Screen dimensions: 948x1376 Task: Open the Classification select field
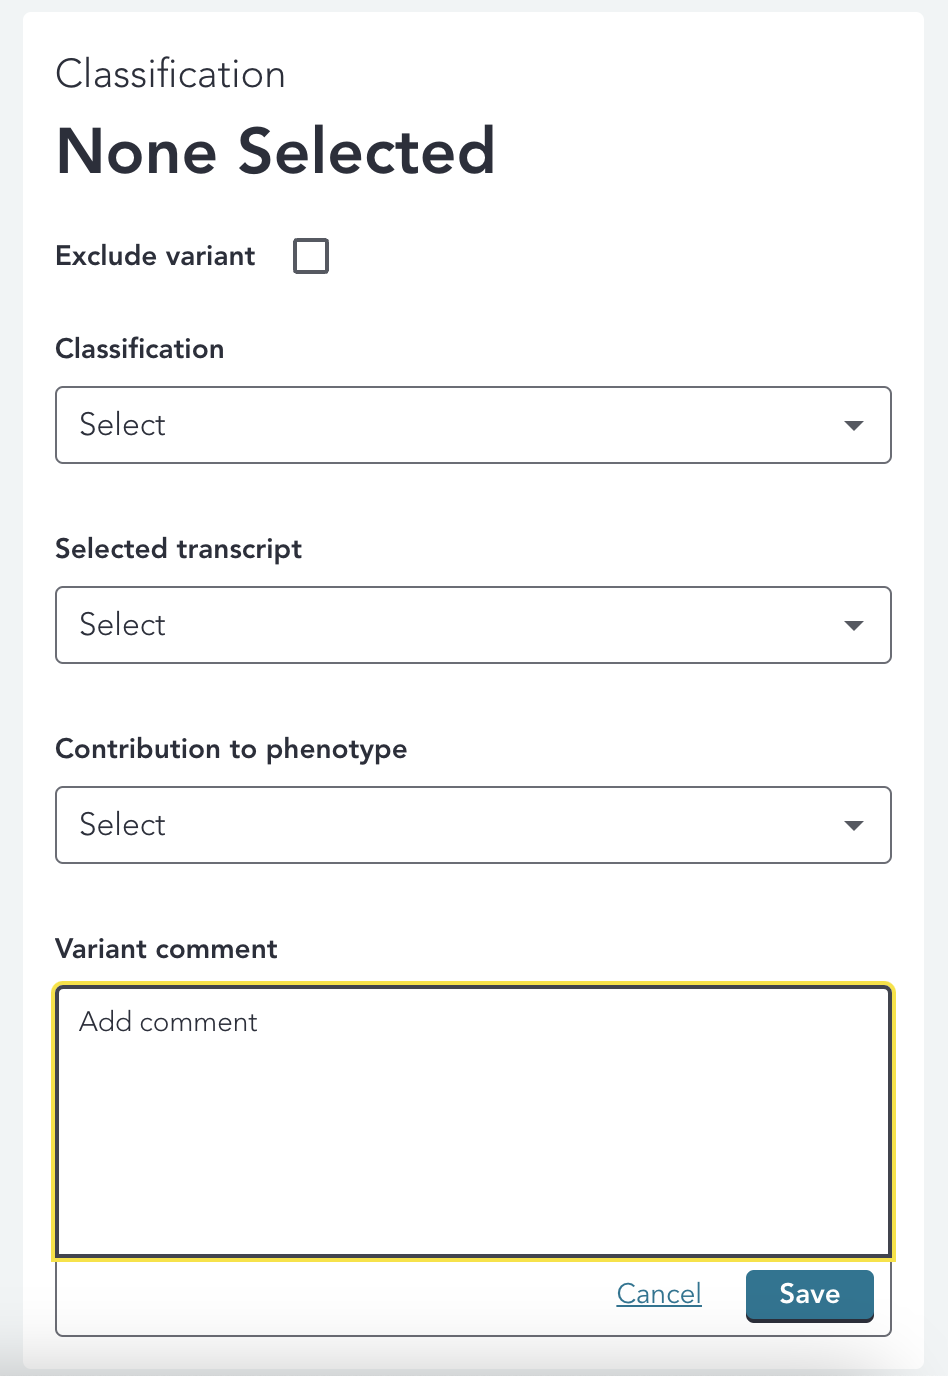[x=473, y=425]
